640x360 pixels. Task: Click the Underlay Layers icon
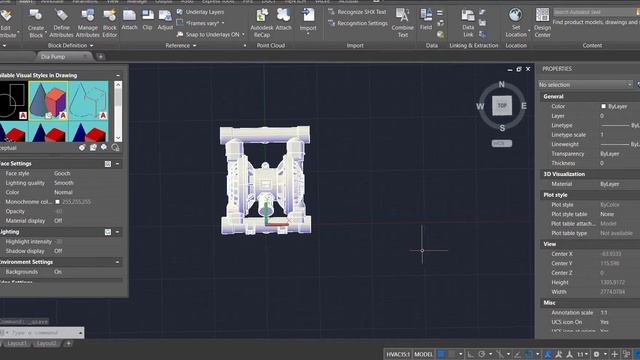(x=180, y=12)
